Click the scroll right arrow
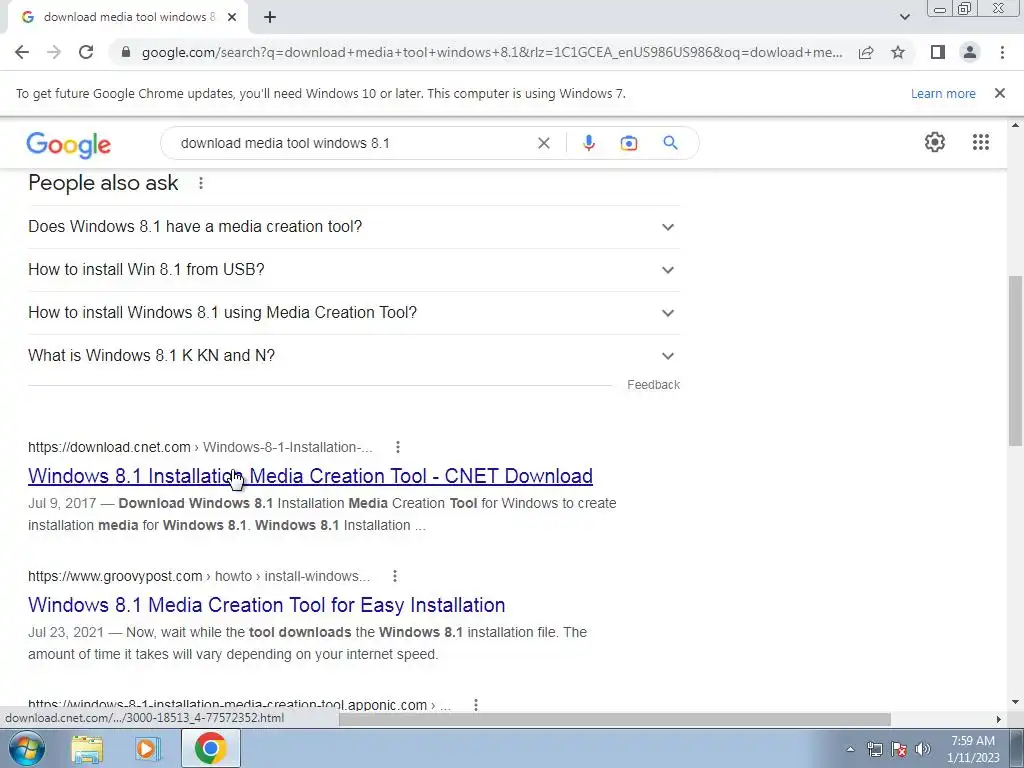This screenshot has height=768, width=1024. tap(999, 719)
